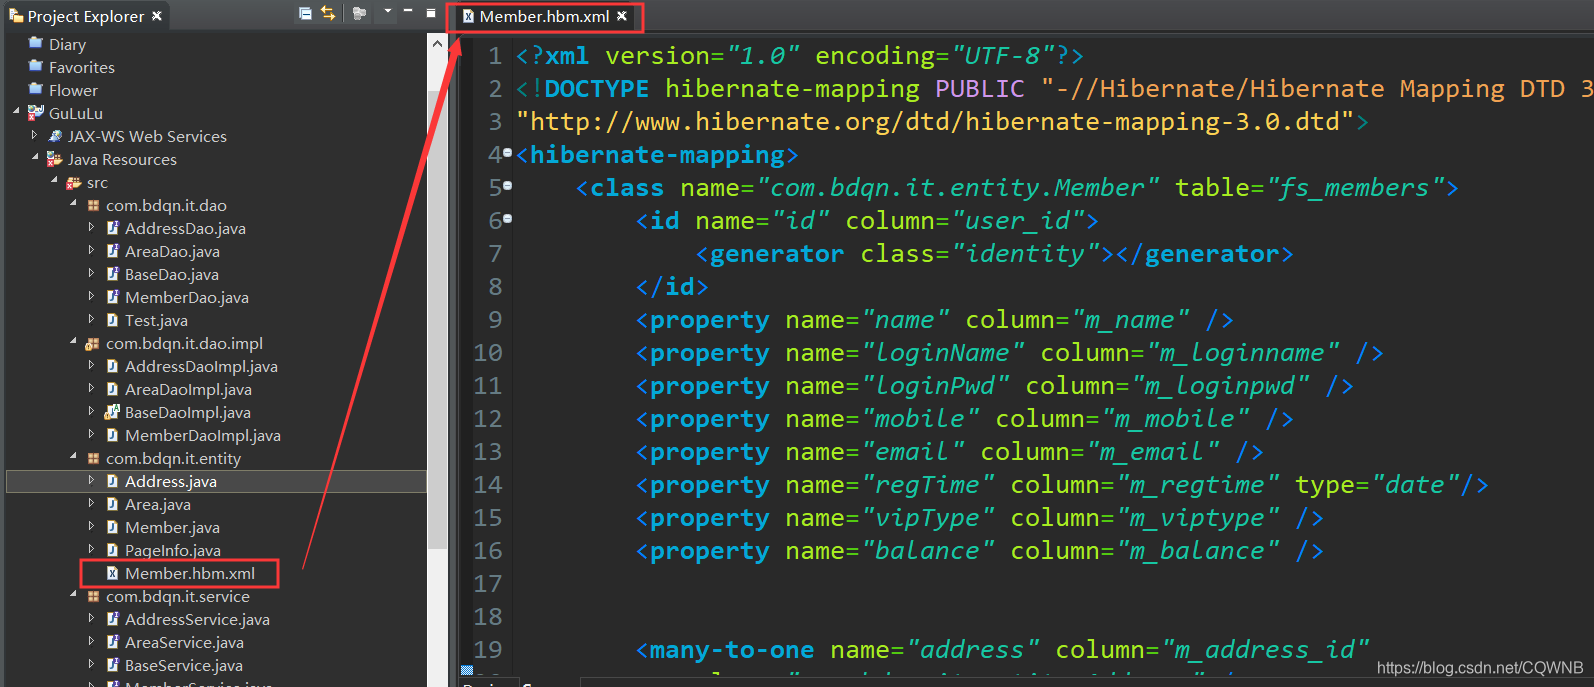Viewport: 1594px width, 687px height.
Task: Select the Project Explorer tab
Action: click(86, 16)
